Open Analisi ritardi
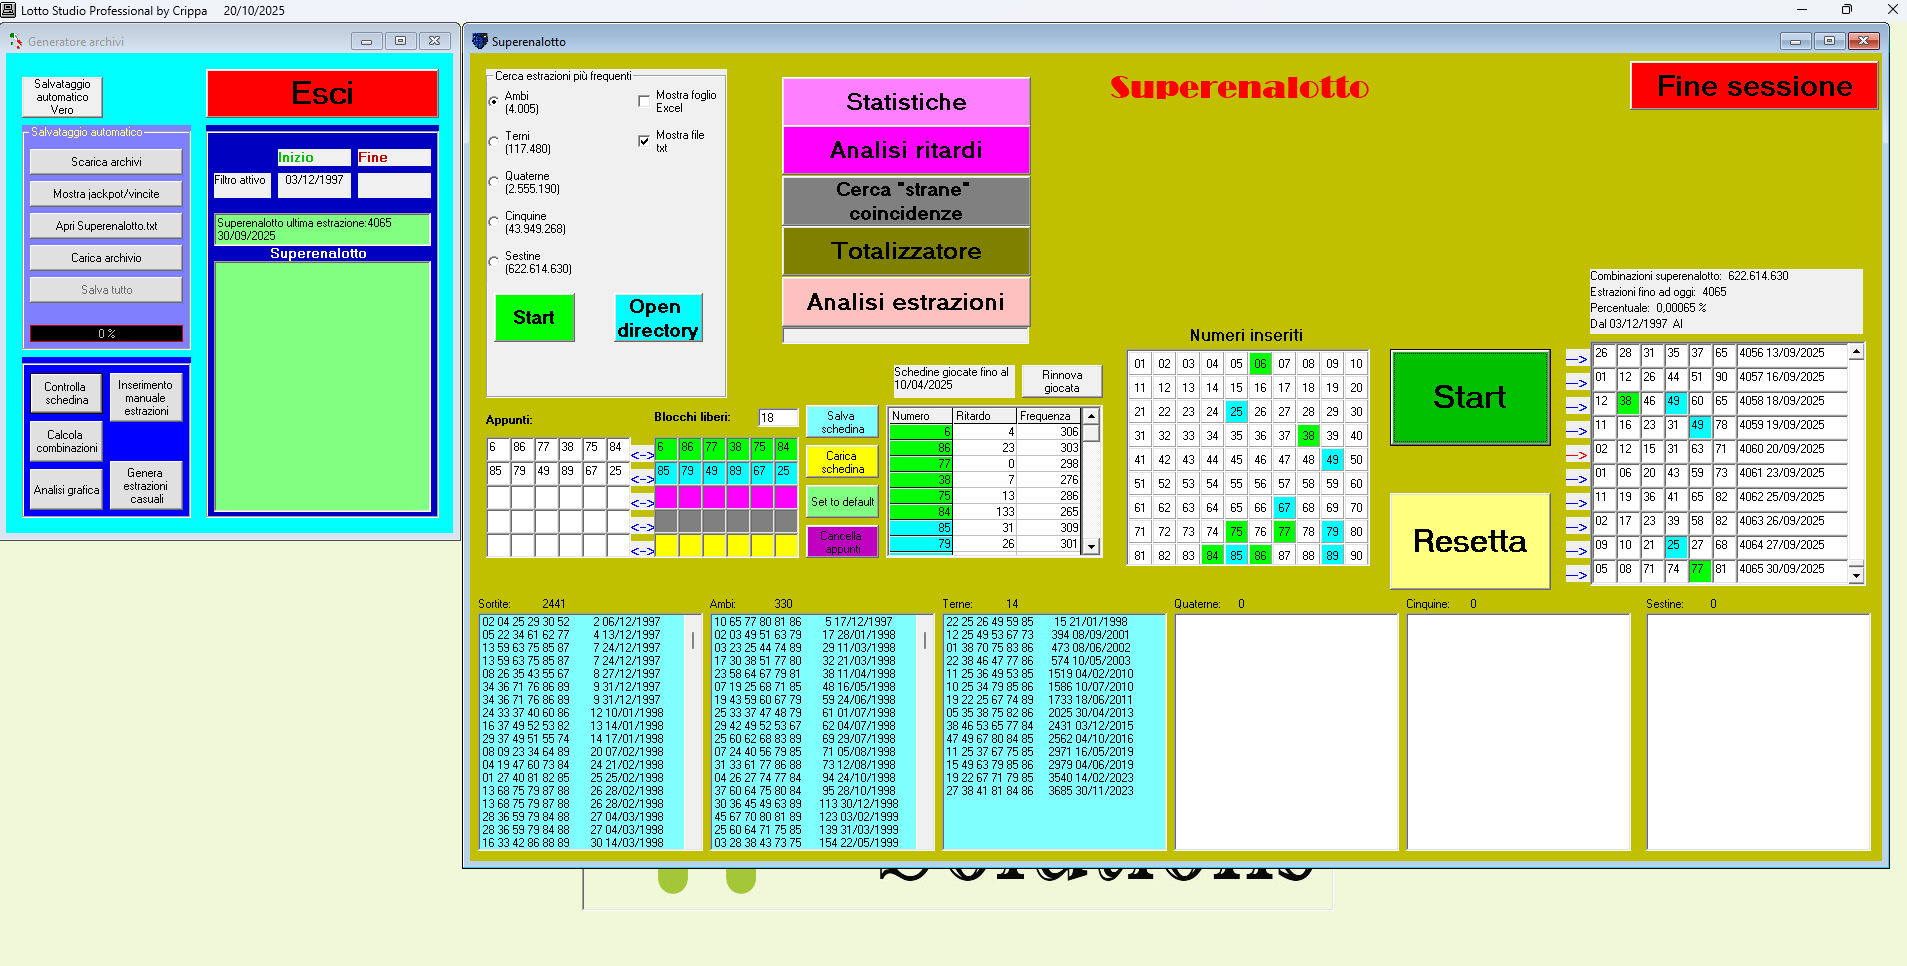 905,150
